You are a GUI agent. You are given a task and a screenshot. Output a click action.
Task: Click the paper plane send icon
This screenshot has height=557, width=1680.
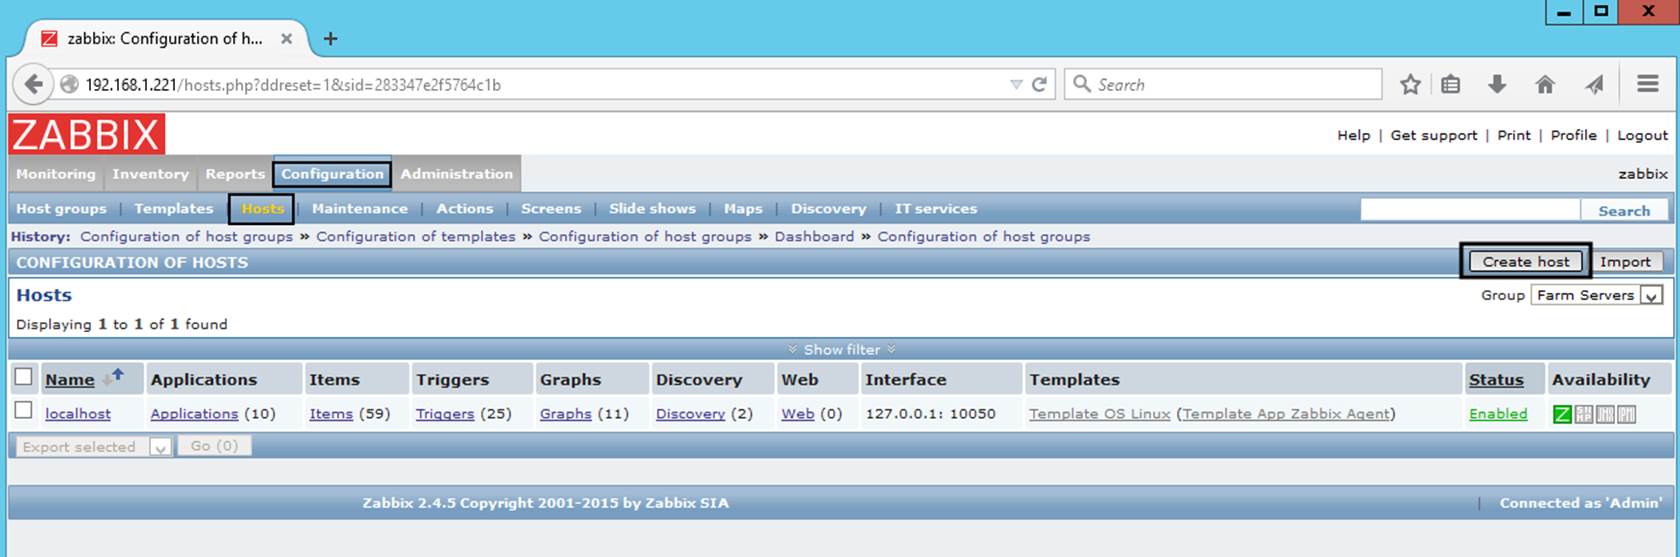point(1594,85)
